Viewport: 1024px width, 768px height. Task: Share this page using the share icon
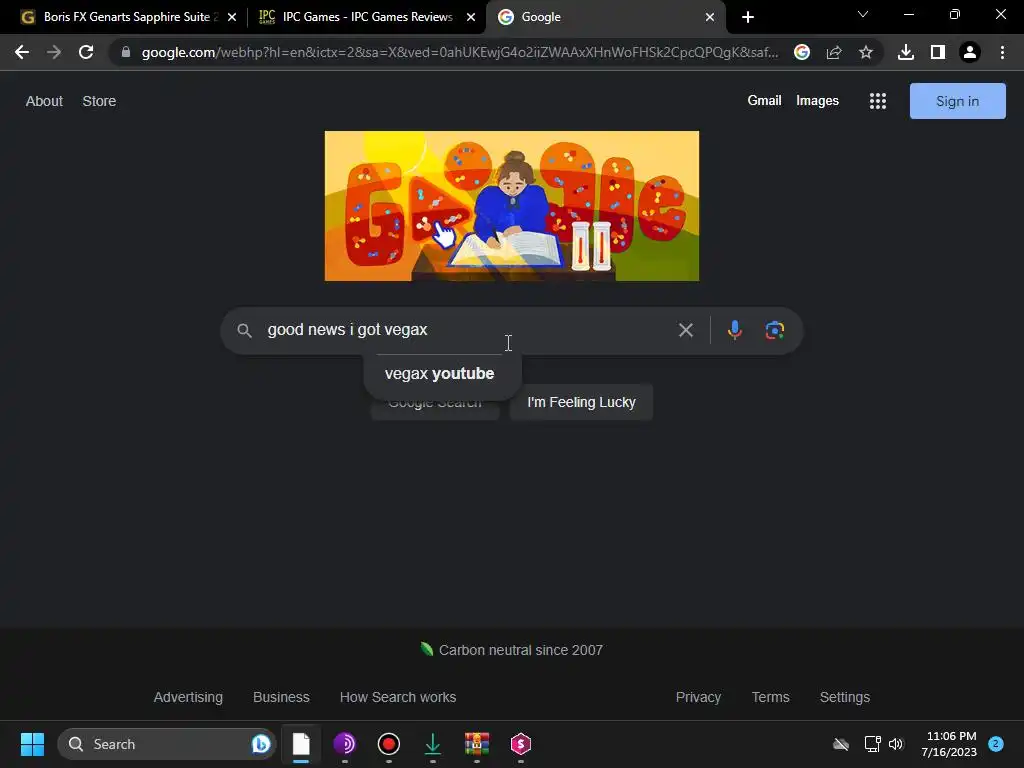pos(834,52)
